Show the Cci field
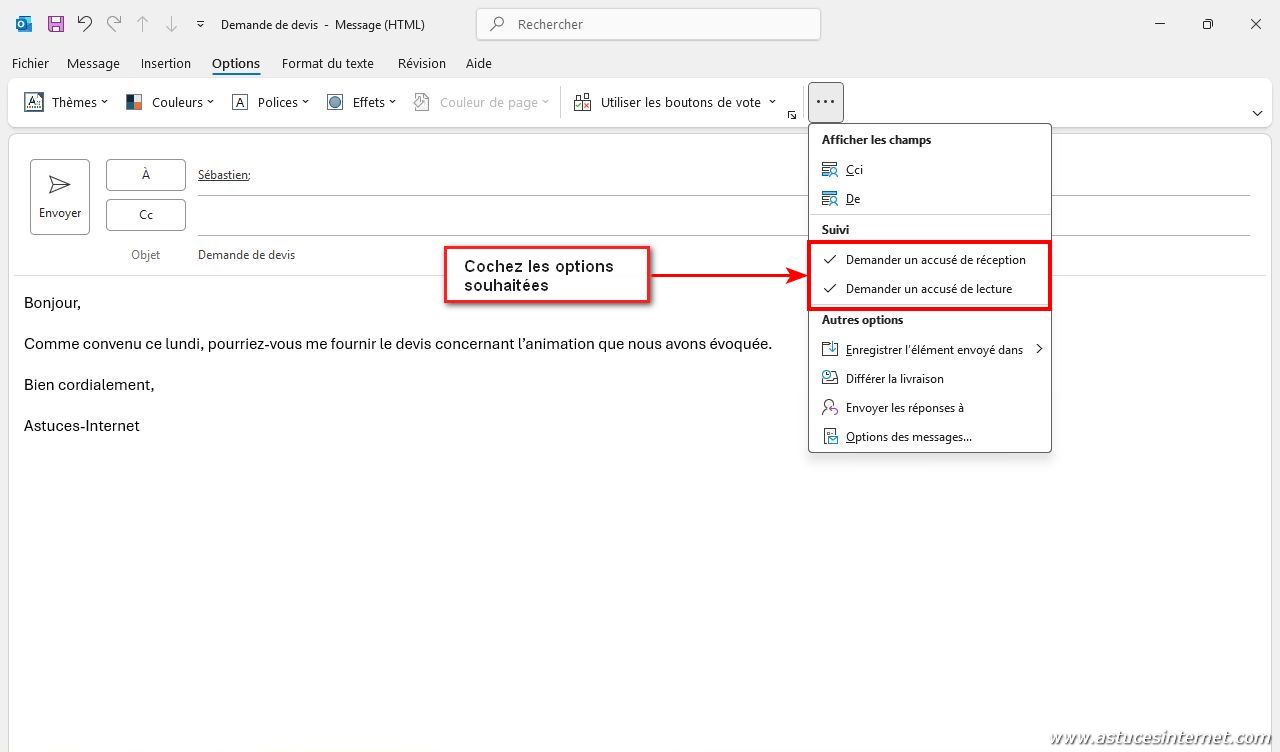The image size is (1280, 752). tap(853, 170)
